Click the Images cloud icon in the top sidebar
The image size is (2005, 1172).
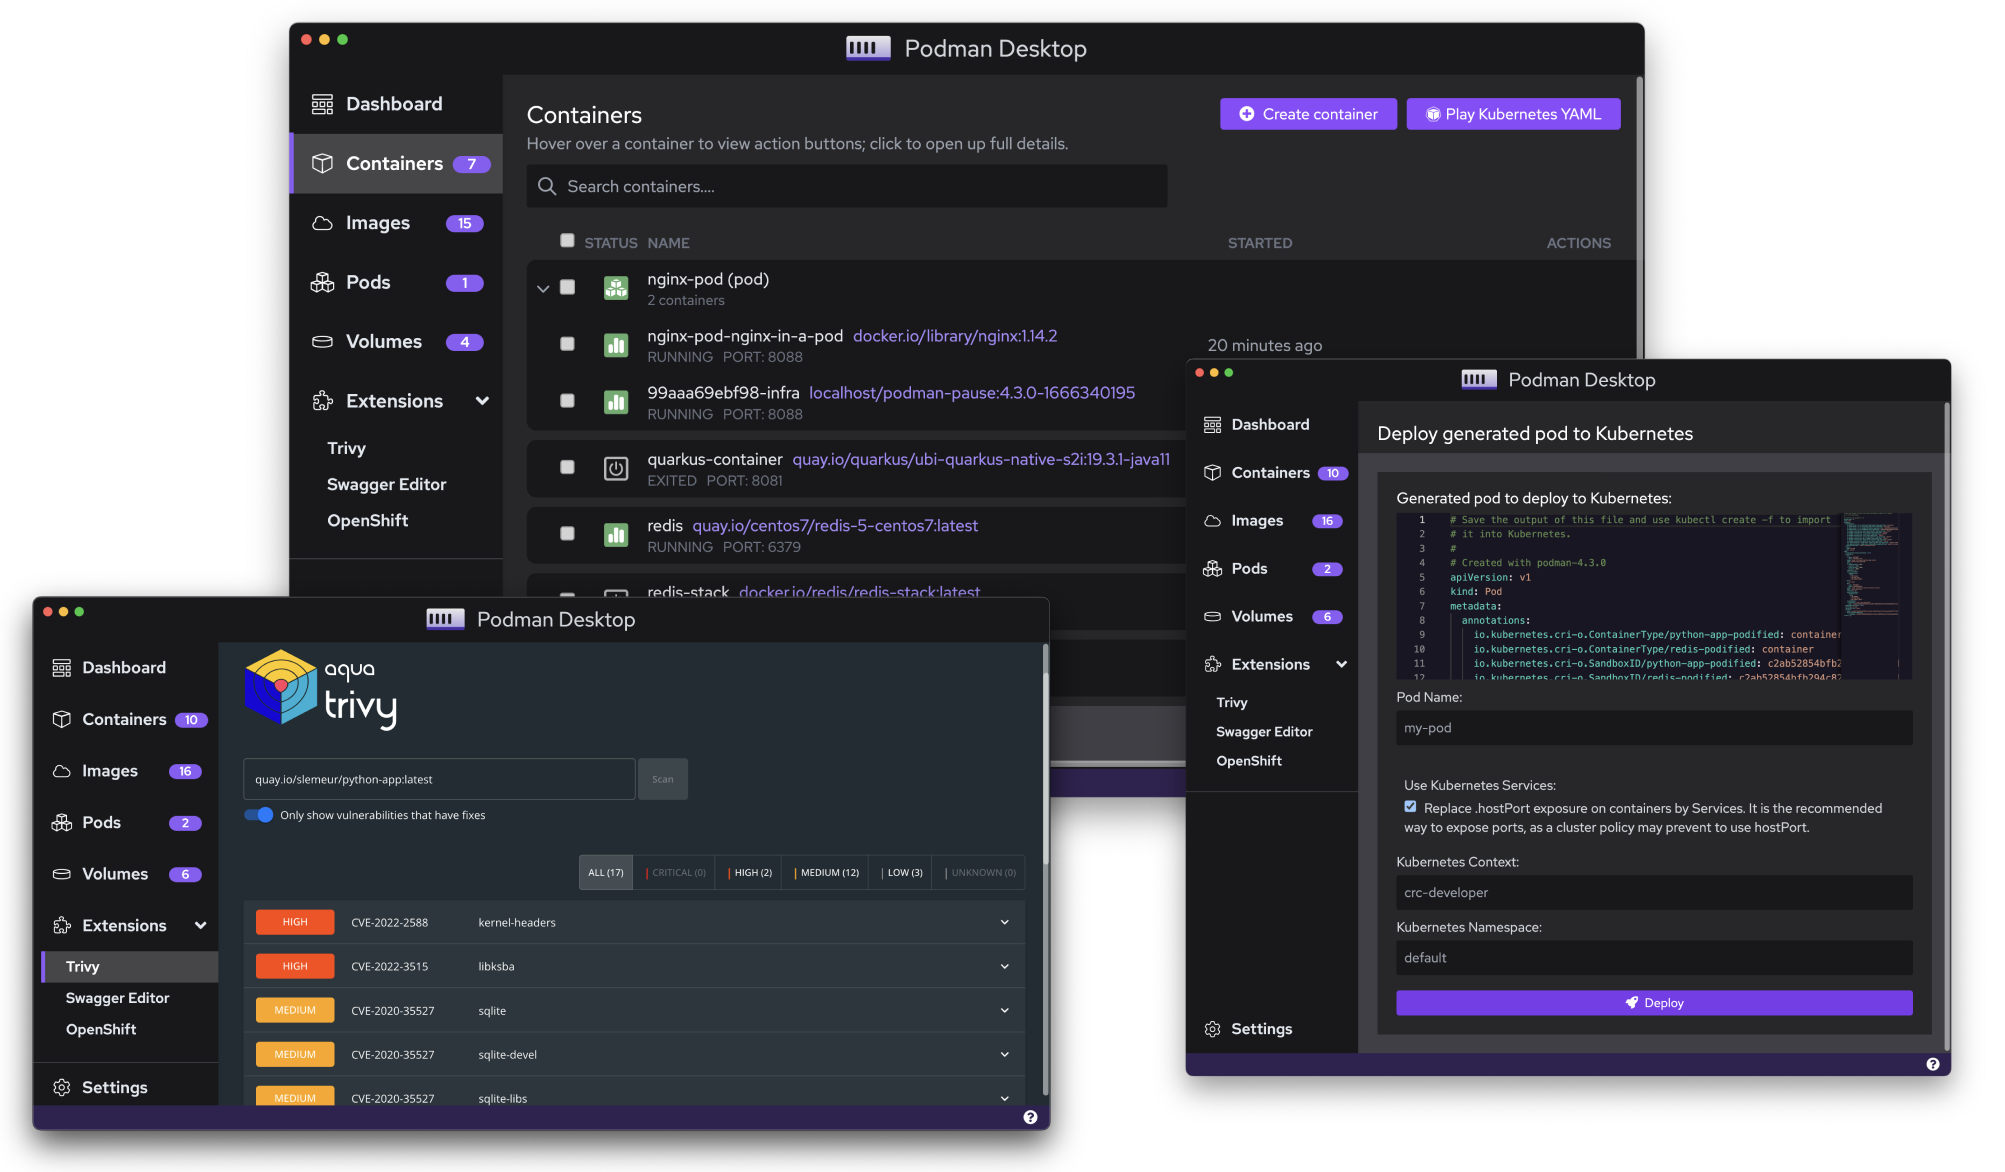click(322, 223)
